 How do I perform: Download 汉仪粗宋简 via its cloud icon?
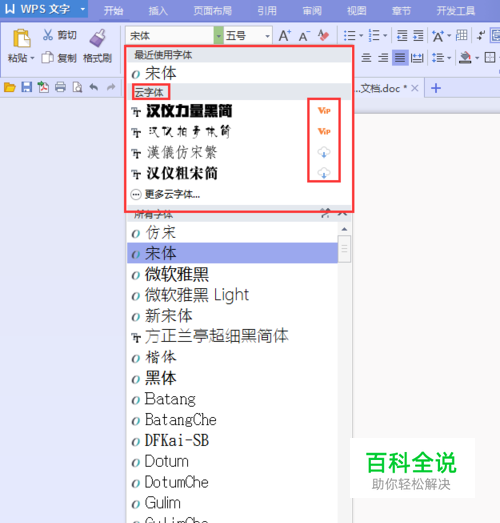[324, 173]
